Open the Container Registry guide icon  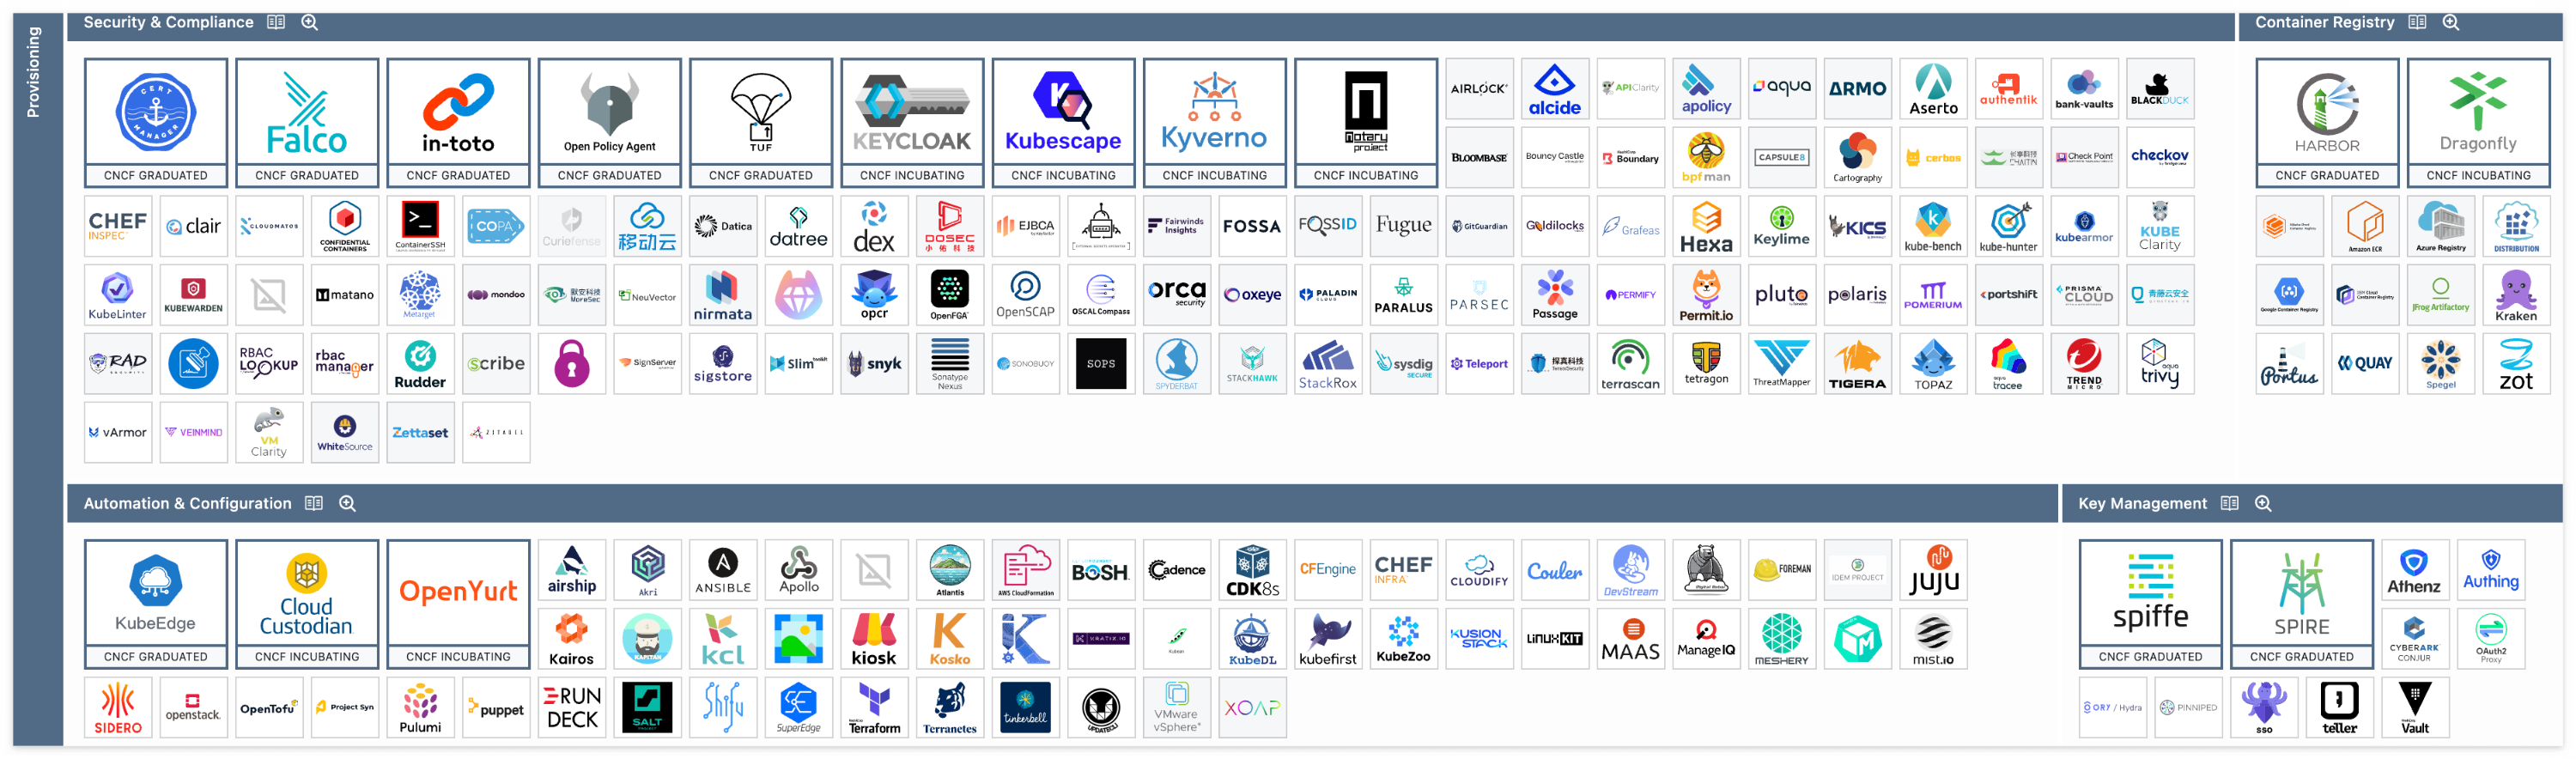pos(2417,22)
